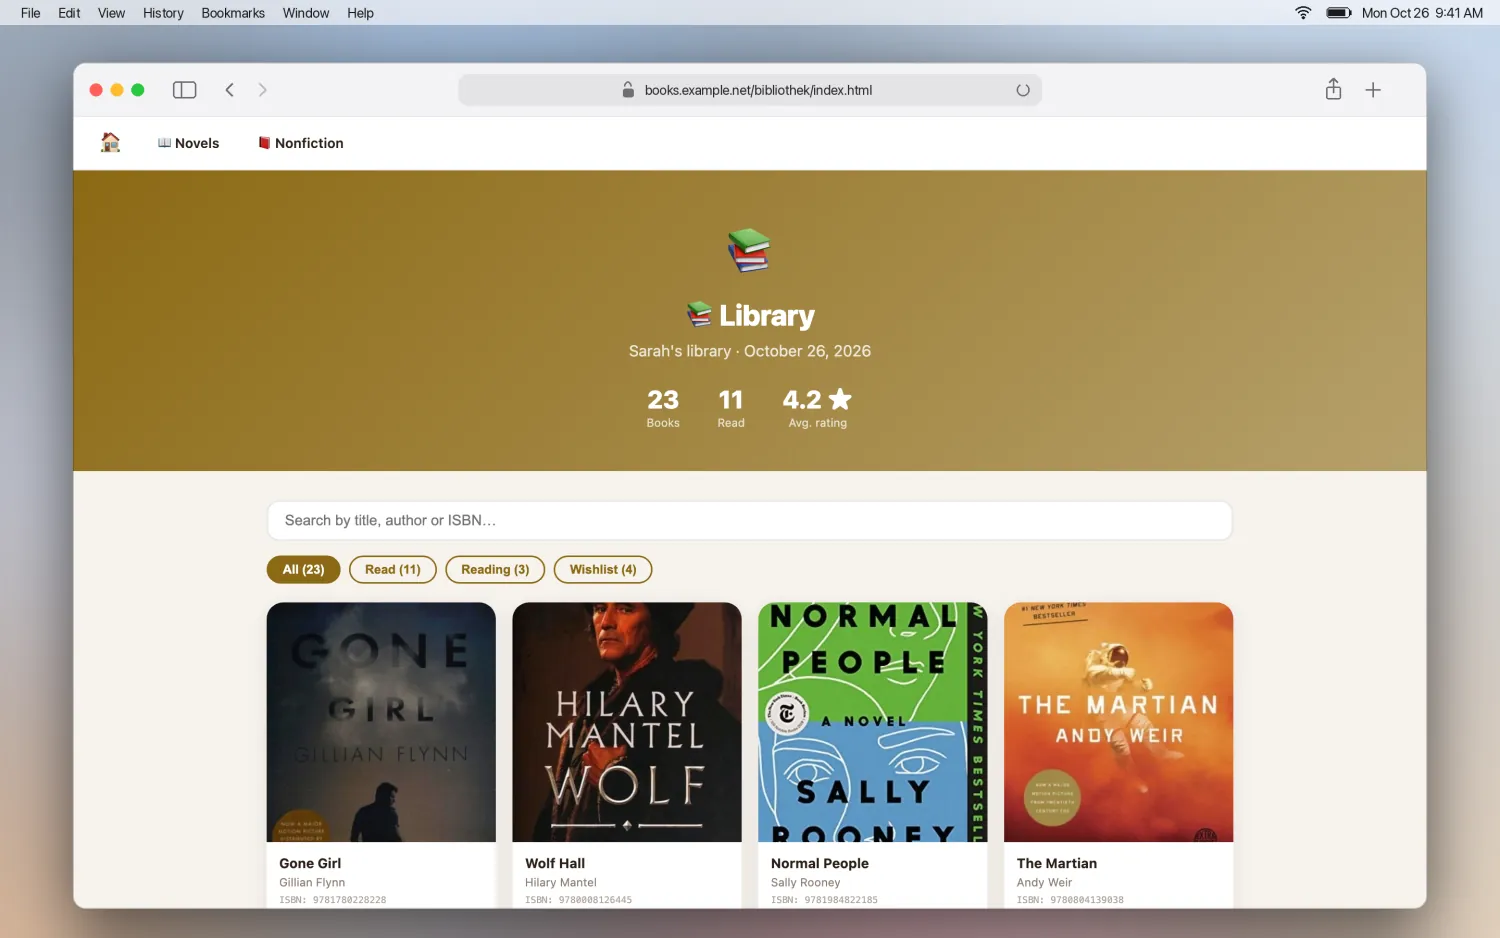Click the Wi-Fi icon in menu bar
This screenshot has height=938, width=1500.
click(1303, 13)
